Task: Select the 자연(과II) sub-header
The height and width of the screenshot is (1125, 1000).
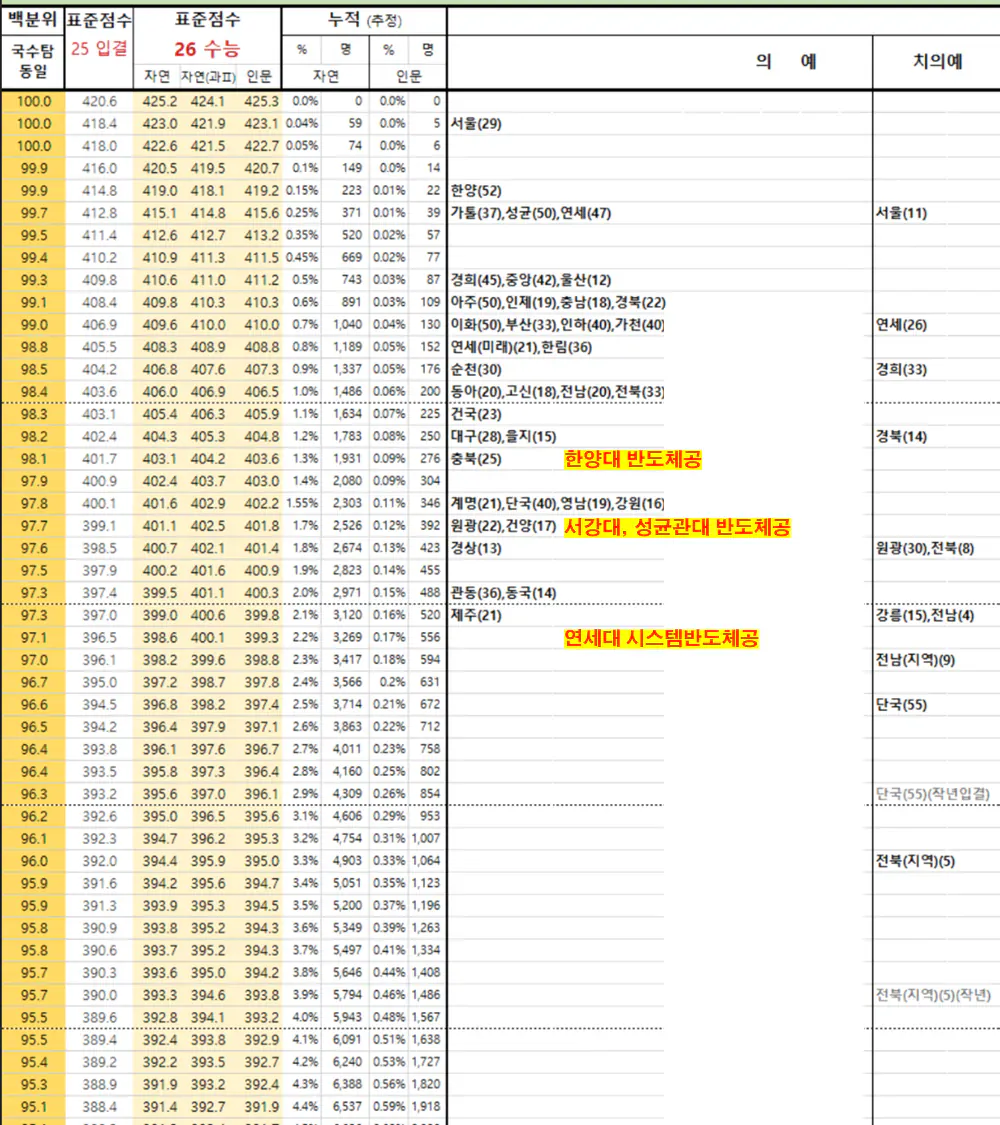Action: 208,76
